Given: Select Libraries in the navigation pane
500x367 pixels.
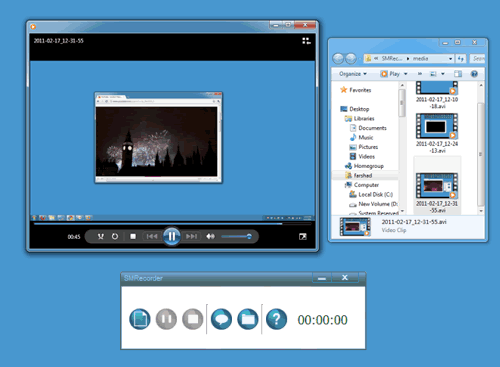Looking at the screenshot, I should (360, 118).
